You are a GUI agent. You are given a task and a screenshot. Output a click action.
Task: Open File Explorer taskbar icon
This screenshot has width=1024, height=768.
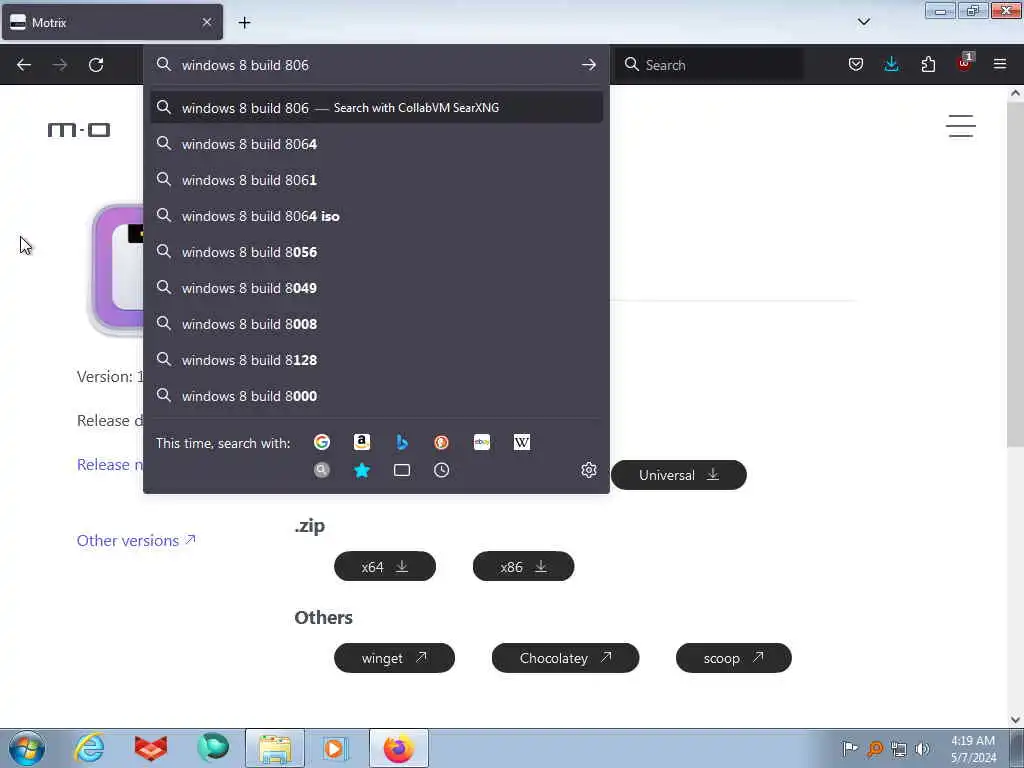click(275, 748)
